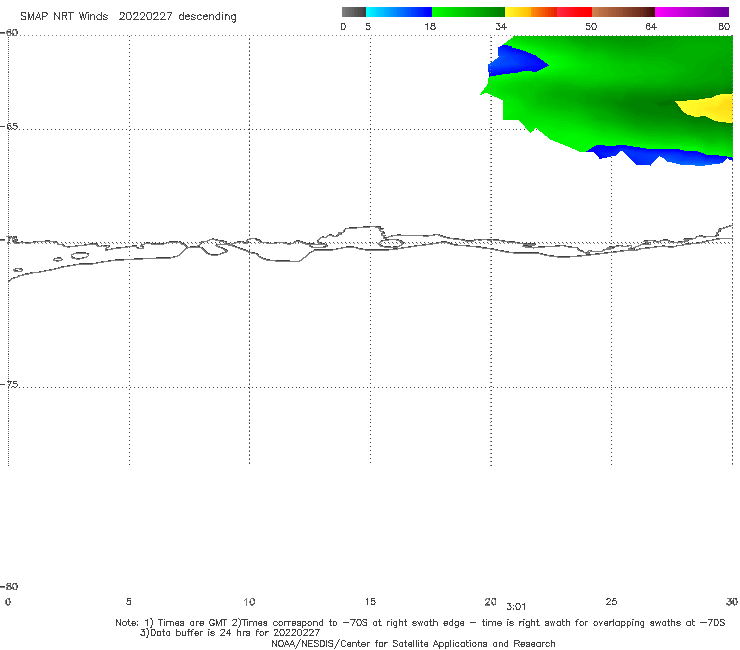Click the latitude axis label -75
This screenshot has width=740, height=650.
point(9,384)
